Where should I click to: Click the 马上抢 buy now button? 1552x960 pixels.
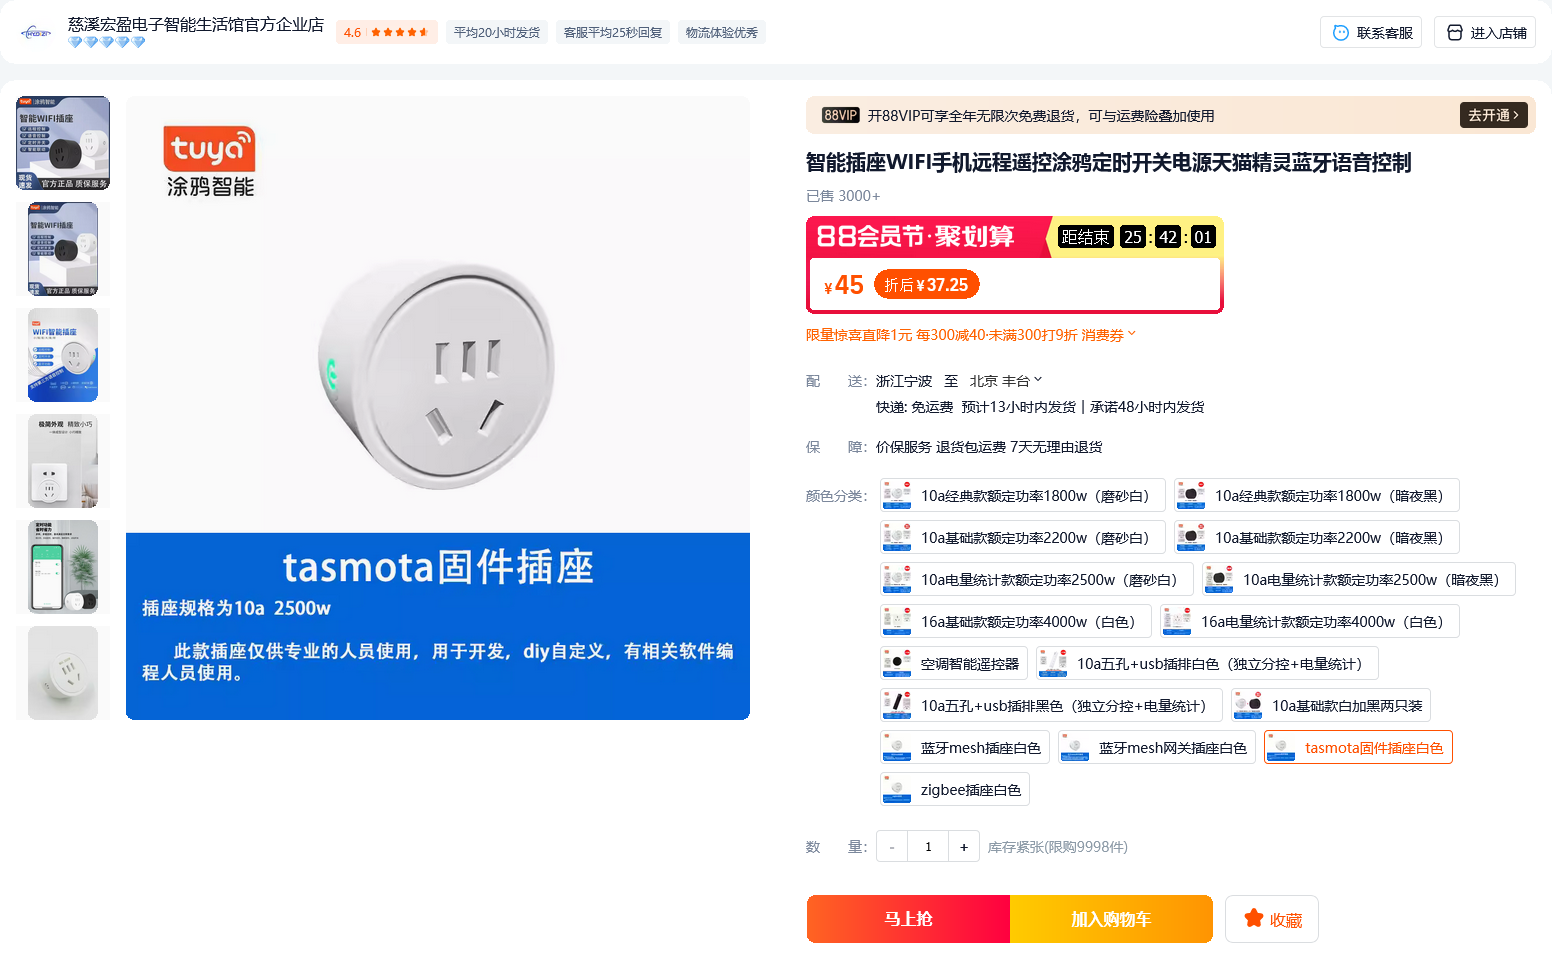pos(908,918)
